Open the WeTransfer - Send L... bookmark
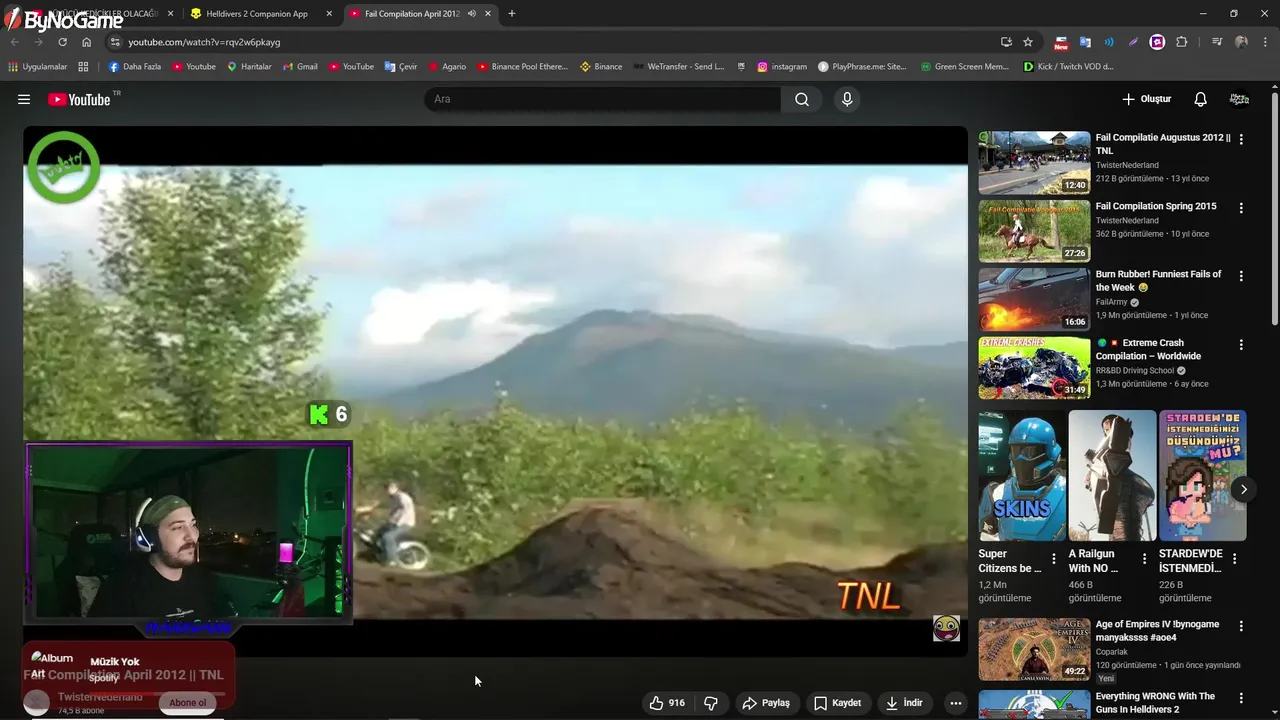Viewport: 1280px width, 720px height. [678, 67]
